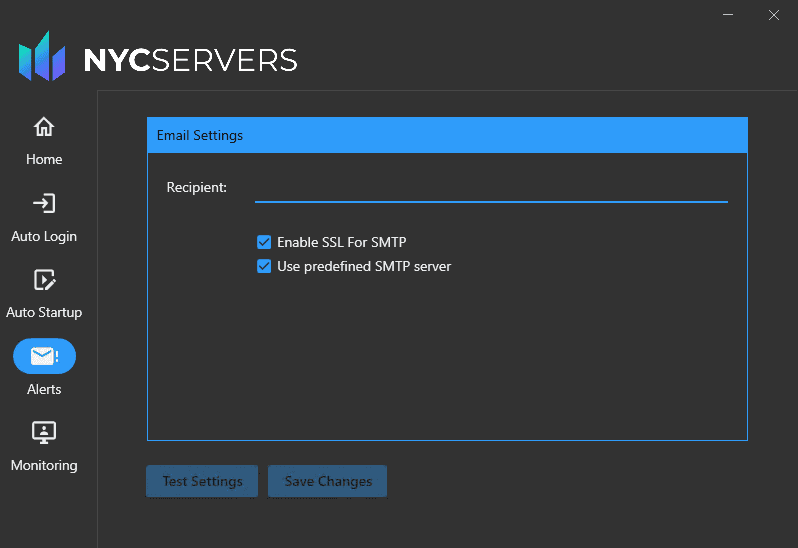Uncheck the Enable SSL For SMTP checkbox
798x548 pixels.
tap(264, 242)
